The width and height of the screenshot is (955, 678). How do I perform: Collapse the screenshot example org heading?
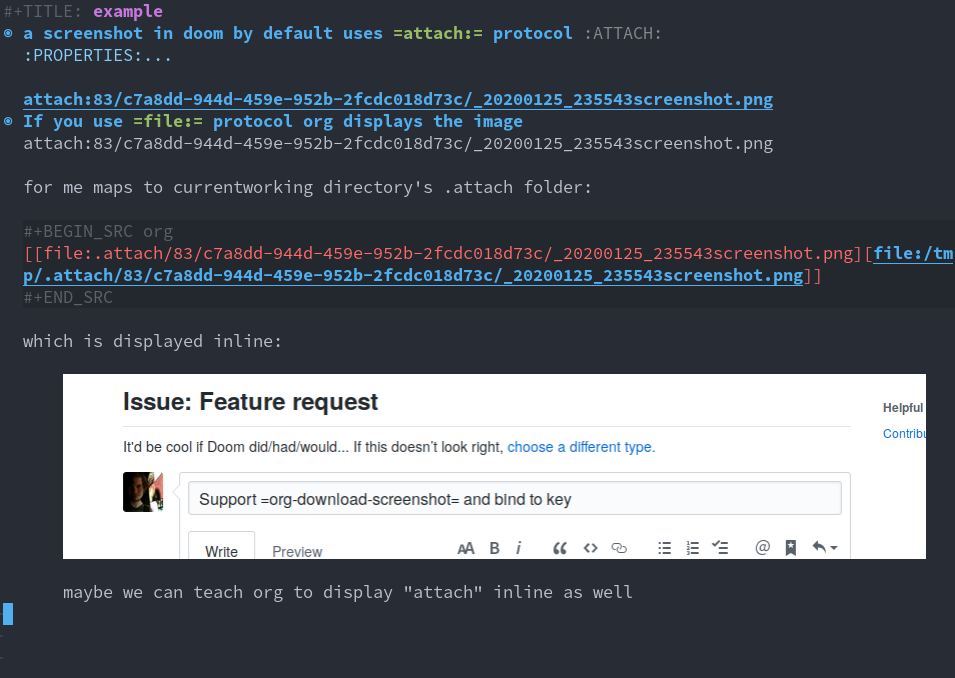pos(8,33)
